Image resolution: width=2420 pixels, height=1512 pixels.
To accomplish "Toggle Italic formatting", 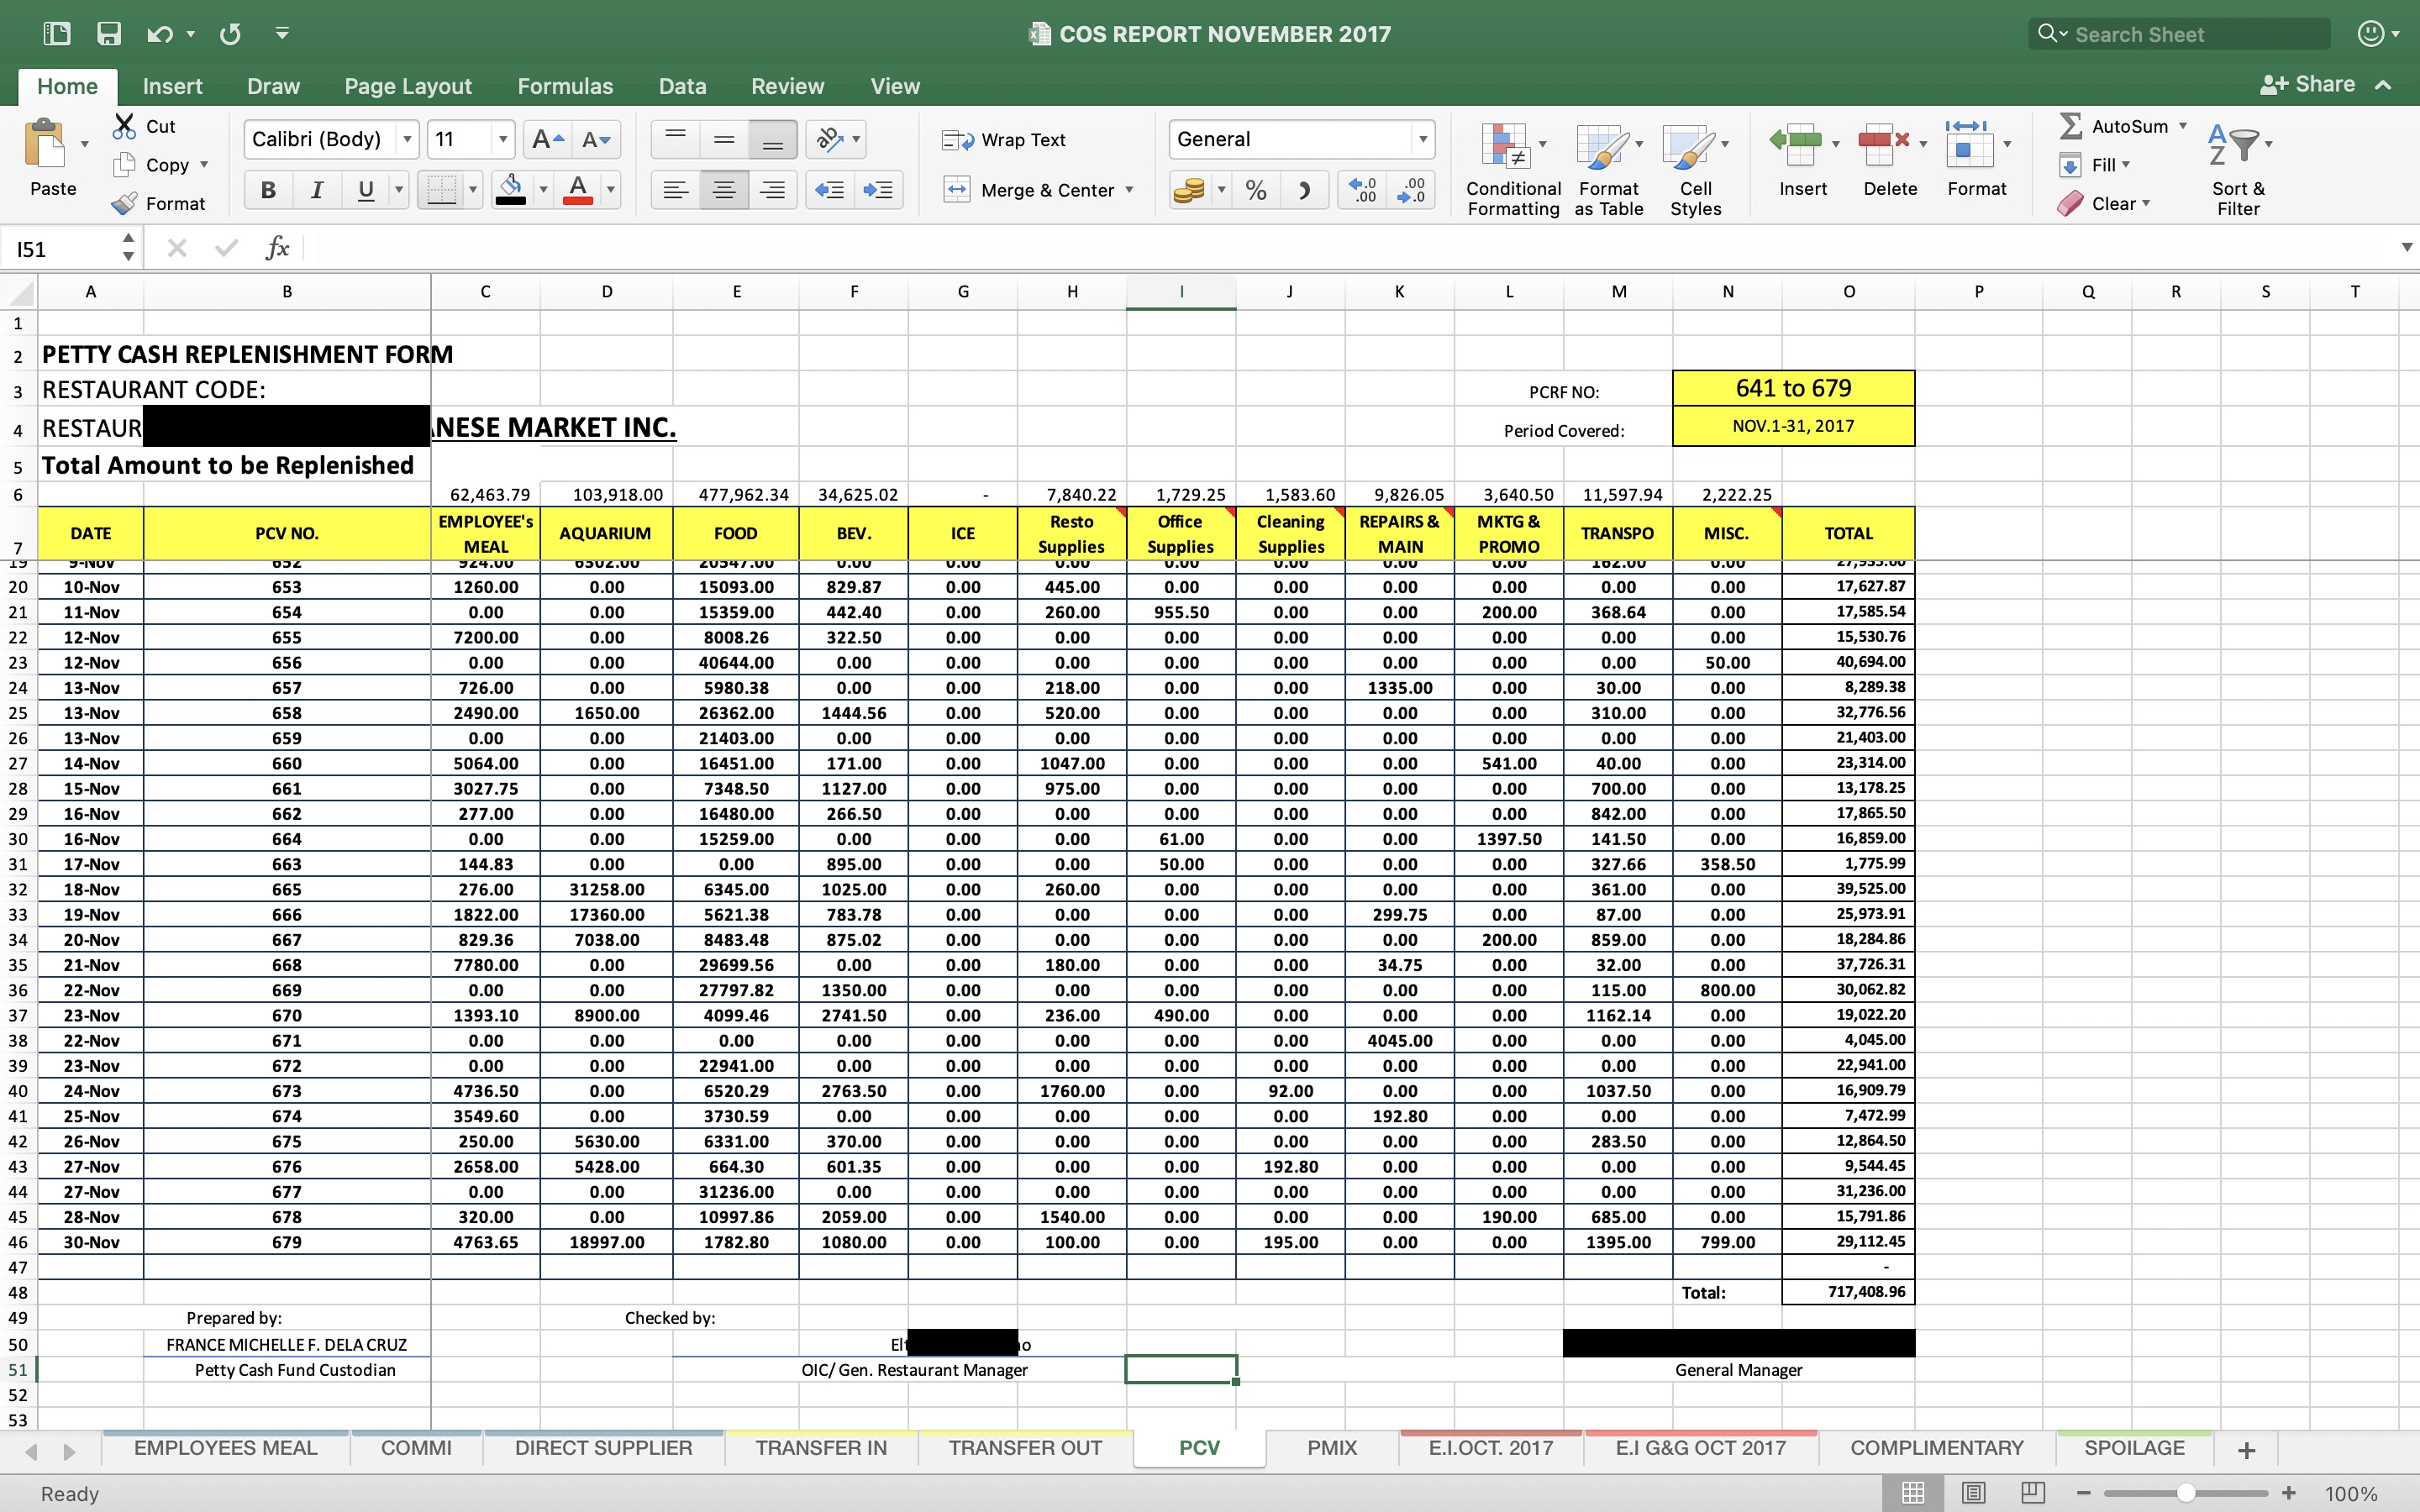I will [317, 190].
